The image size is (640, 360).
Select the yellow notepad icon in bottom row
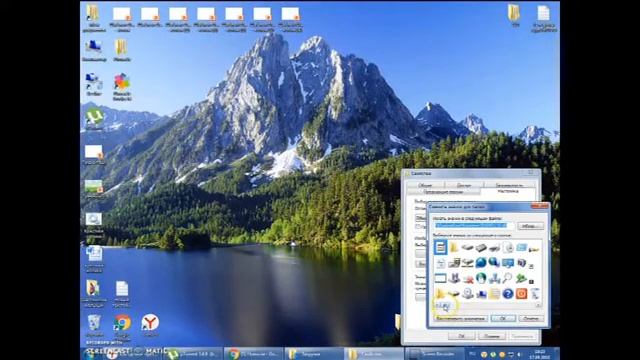[x=494, y=293]
